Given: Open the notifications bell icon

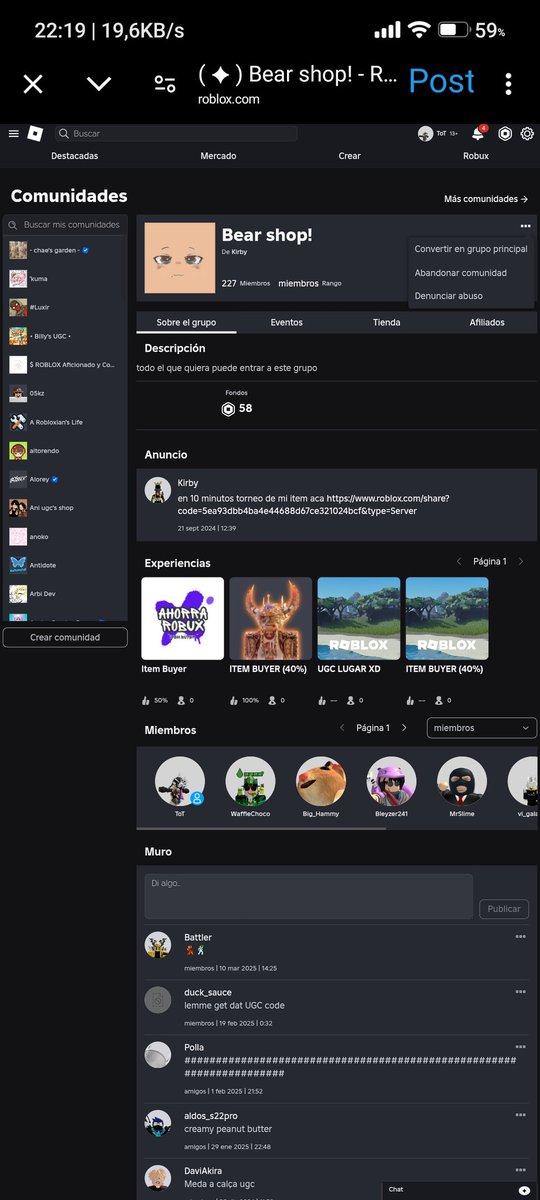Looking at the screenshot, I should tap(478, 133).
